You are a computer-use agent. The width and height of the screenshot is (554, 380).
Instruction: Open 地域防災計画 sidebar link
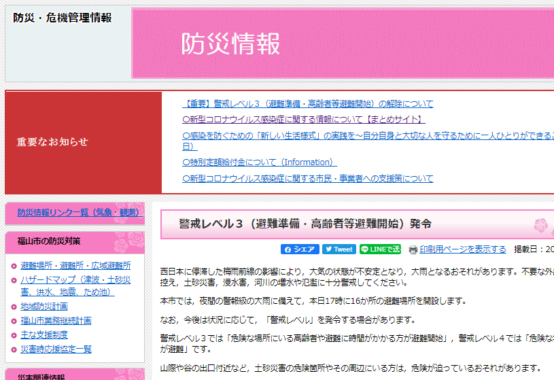pos(44,306)
